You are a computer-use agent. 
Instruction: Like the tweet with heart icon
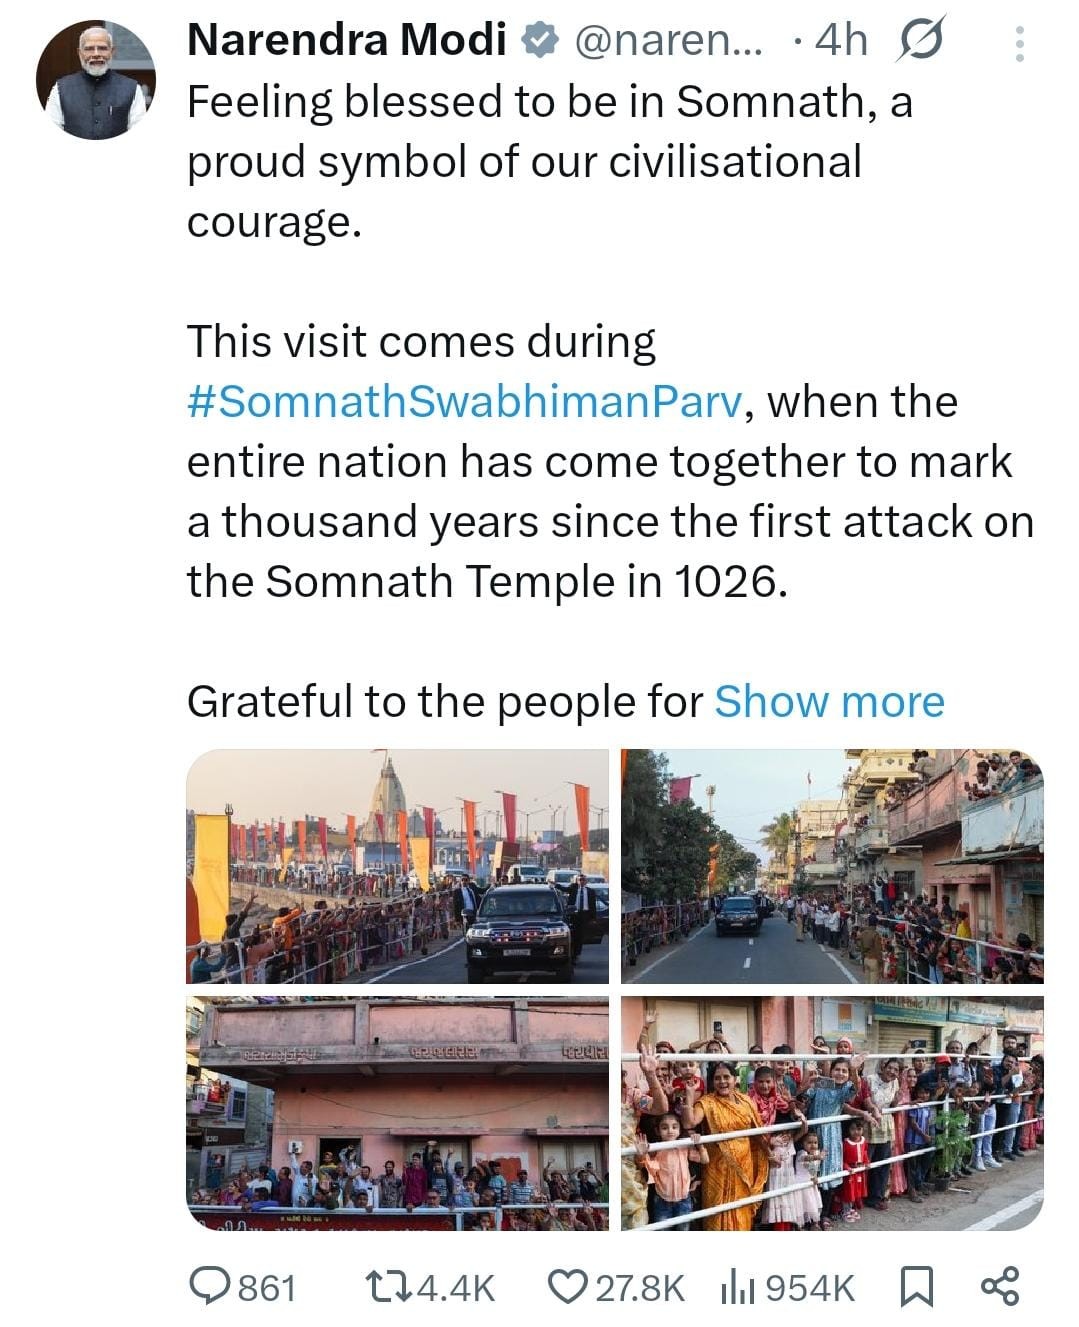click(569, 1286)
